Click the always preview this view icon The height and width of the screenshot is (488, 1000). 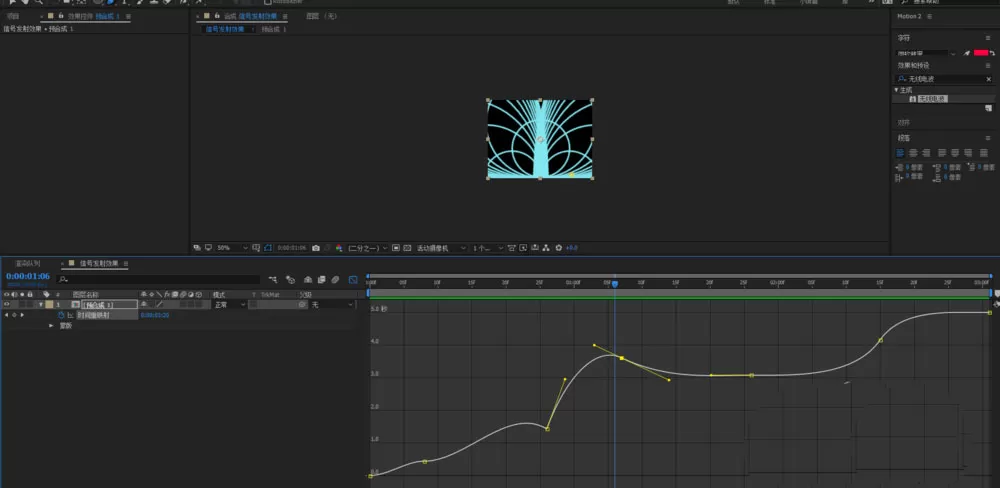click(x=197, y=248)
